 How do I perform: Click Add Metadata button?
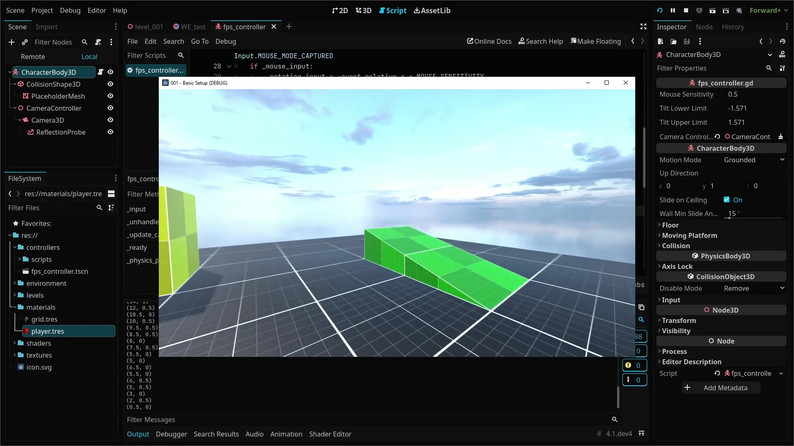(719, 388)
